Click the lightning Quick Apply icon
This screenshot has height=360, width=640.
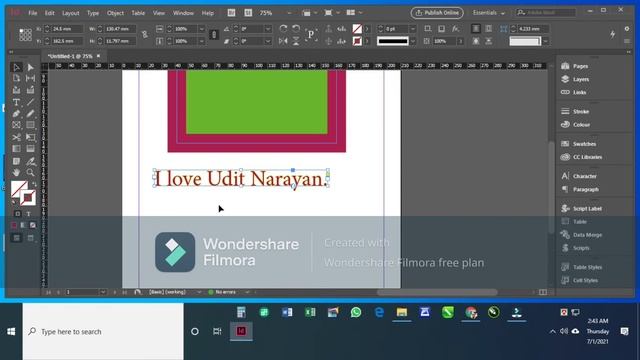click(613, 35)
